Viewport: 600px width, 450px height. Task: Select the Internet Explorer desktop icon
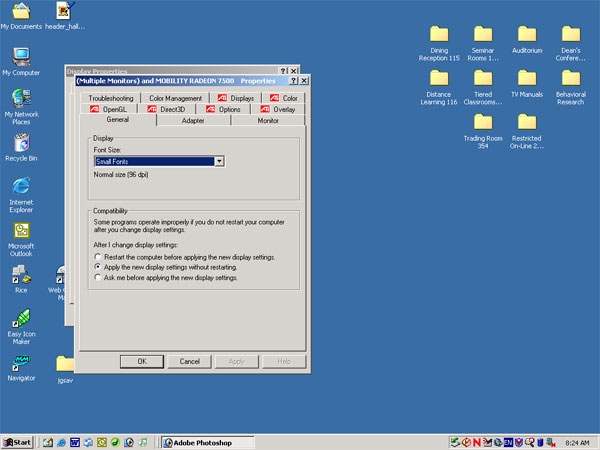(21, 195)
